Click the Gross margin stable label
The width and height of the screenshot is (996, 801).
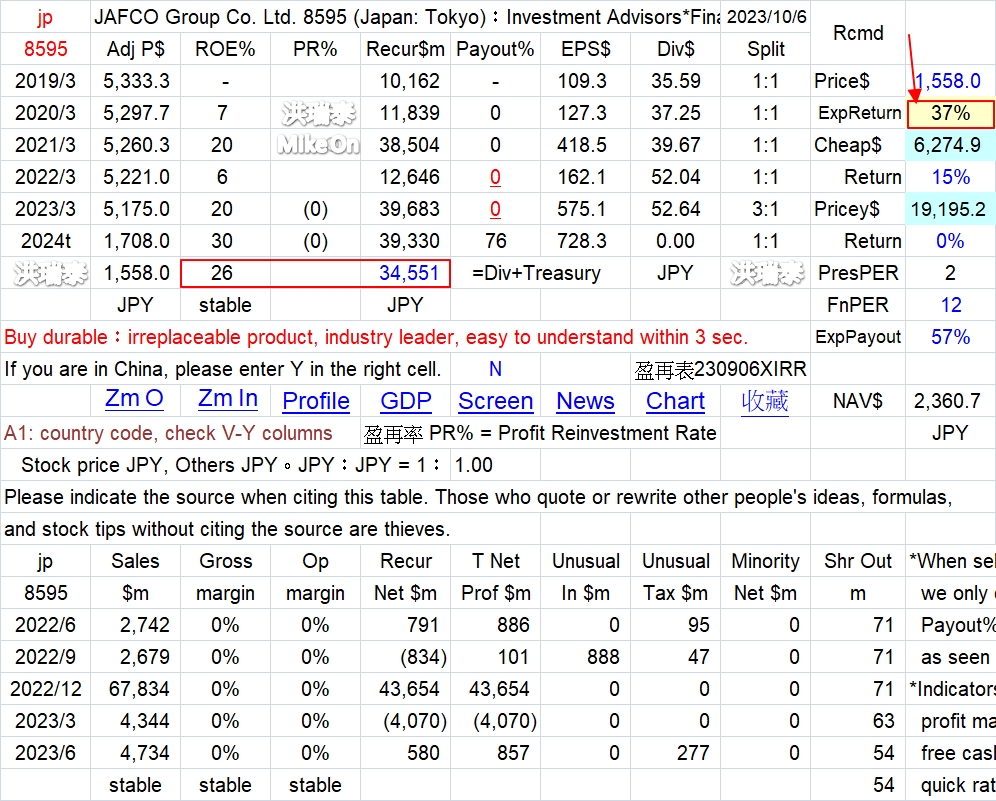pos(225,785)
